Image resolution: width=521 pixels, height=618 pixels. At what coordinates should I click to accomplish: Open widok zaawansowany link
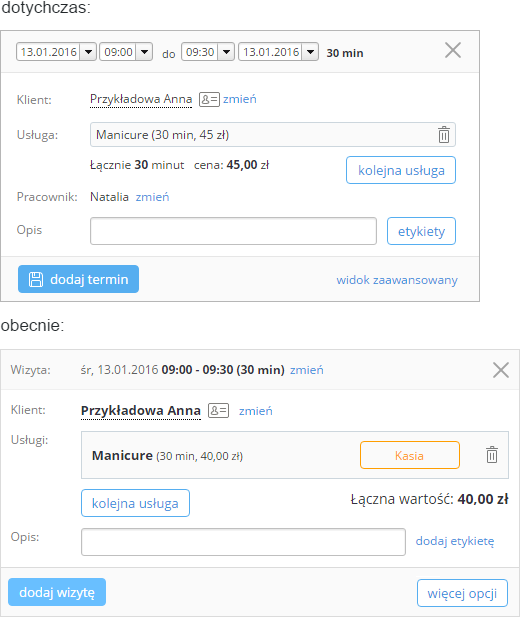coord(397,280)
